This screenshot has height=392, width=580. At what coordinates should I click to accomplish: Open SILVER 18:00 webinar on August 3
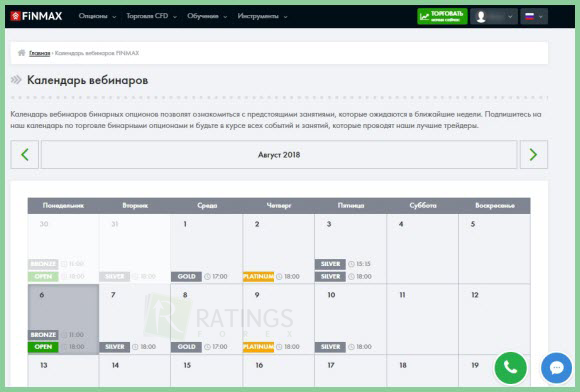click(x=330, y=277)
